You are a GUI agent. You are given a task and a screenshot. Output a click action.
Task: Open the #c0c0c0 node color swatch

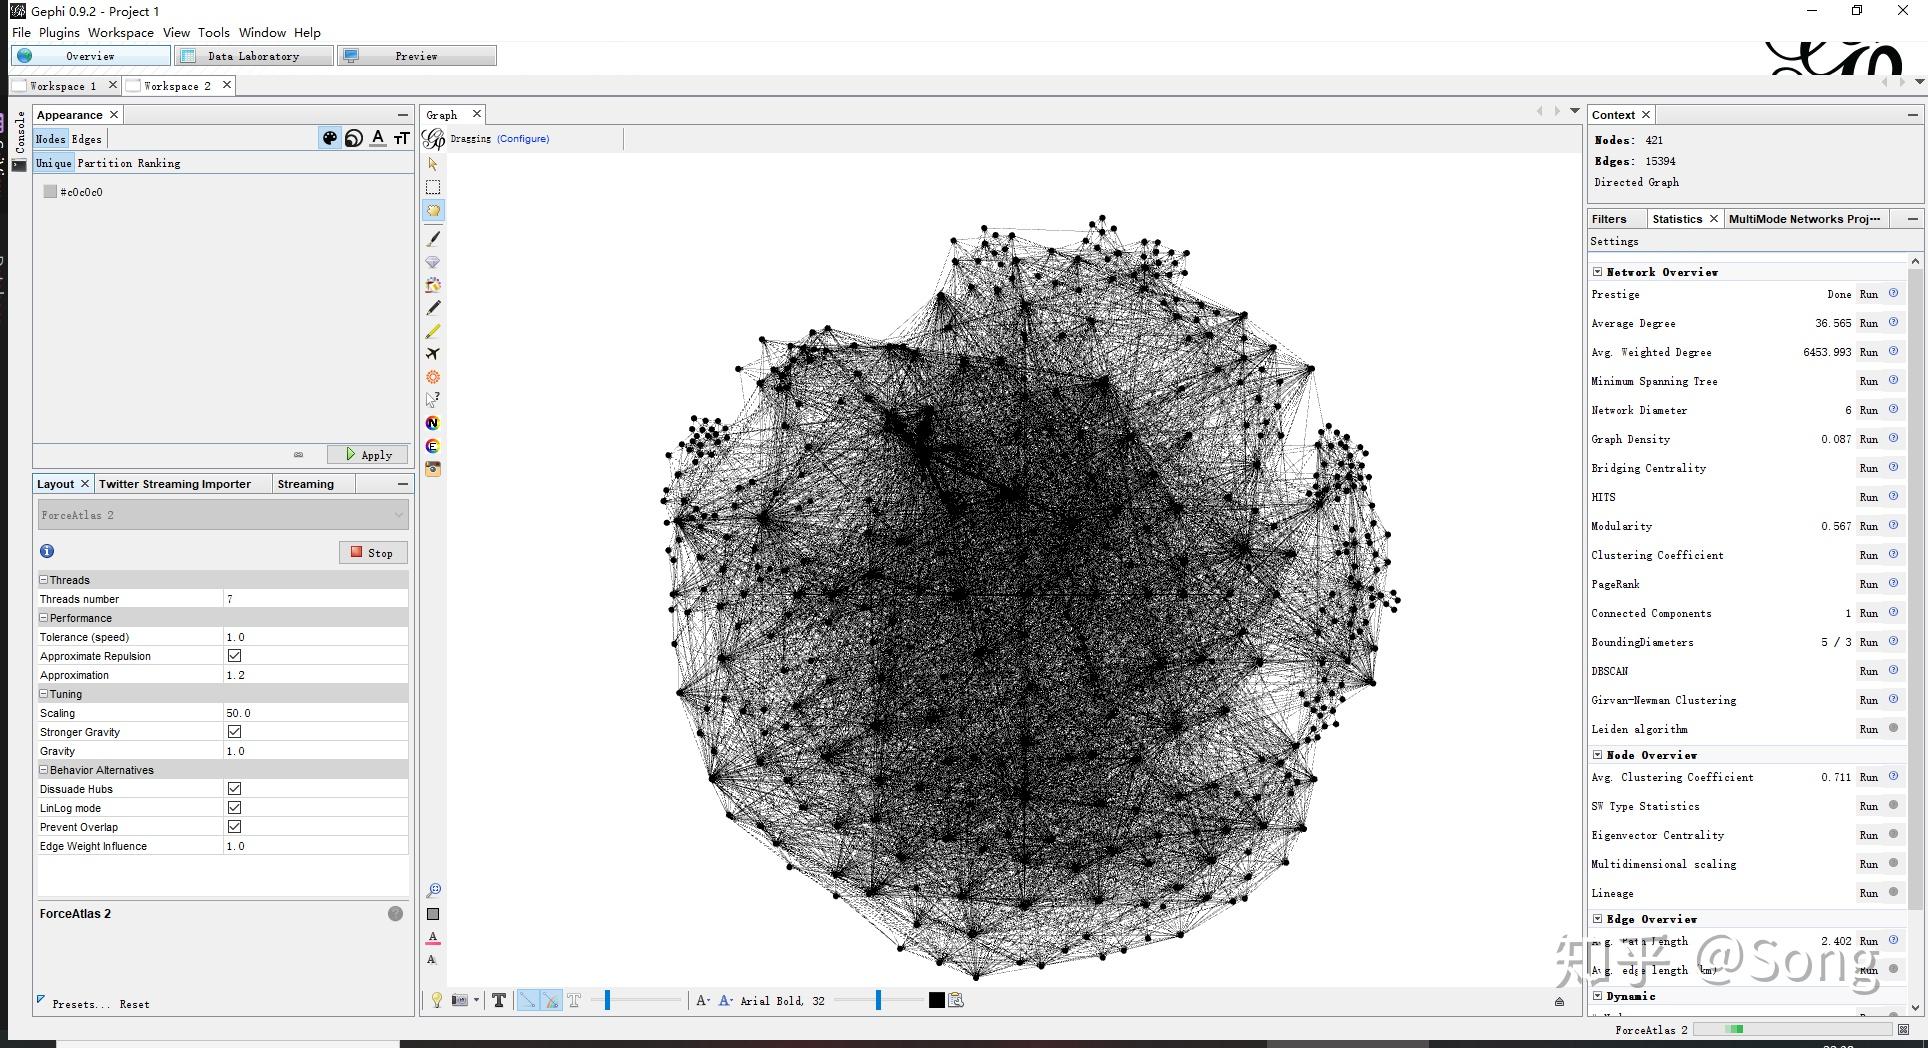pos(50,192)
